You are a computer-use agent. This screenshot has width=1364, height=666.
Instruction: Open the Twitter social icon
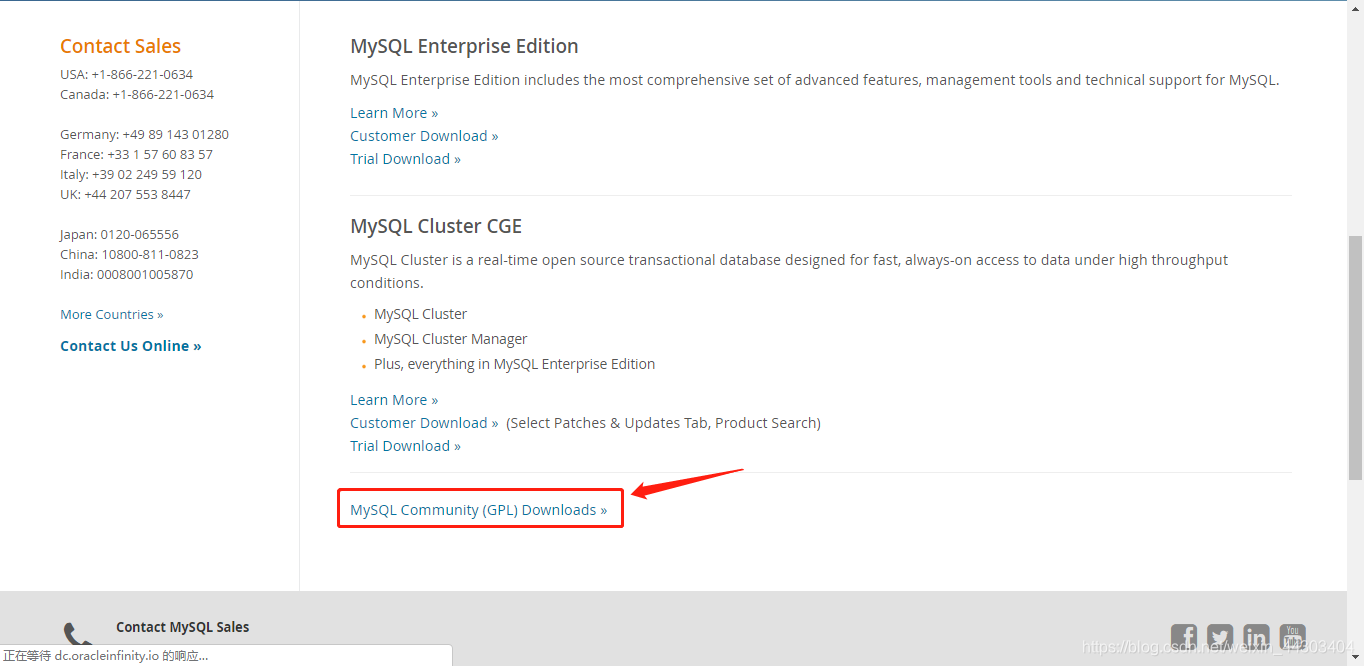[1220, 637]
